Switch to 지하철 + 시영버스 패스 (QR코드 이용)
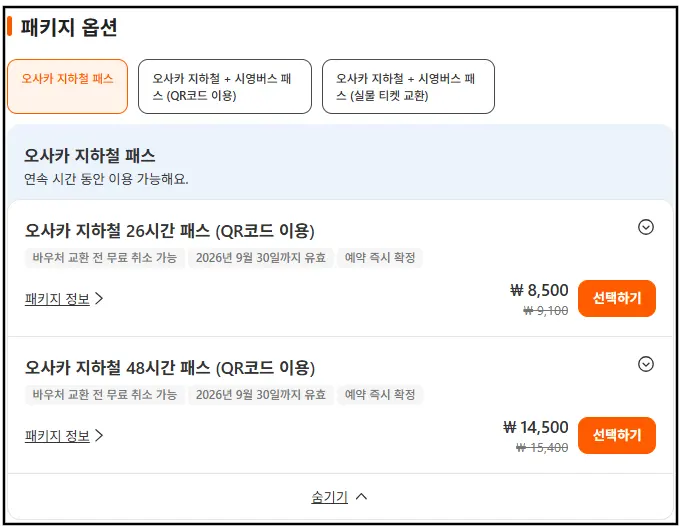 click(x=225, y=87)
